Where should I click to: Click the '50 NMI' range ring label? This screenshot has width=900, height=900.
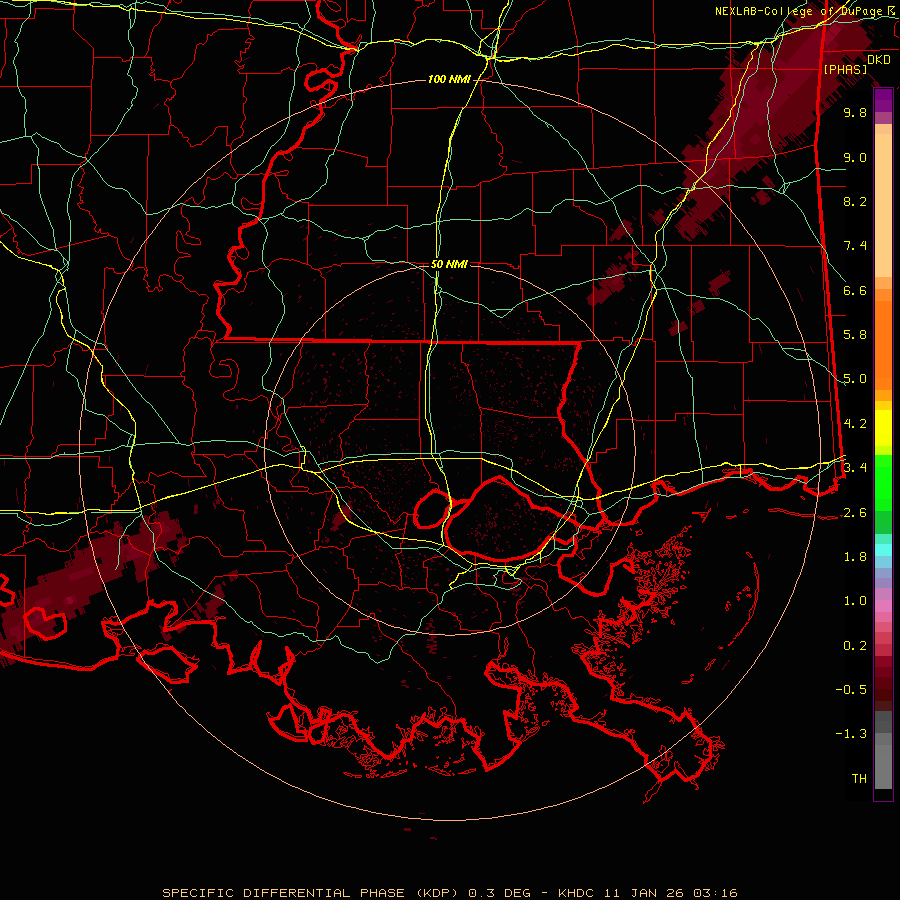(x=449, y=264)
